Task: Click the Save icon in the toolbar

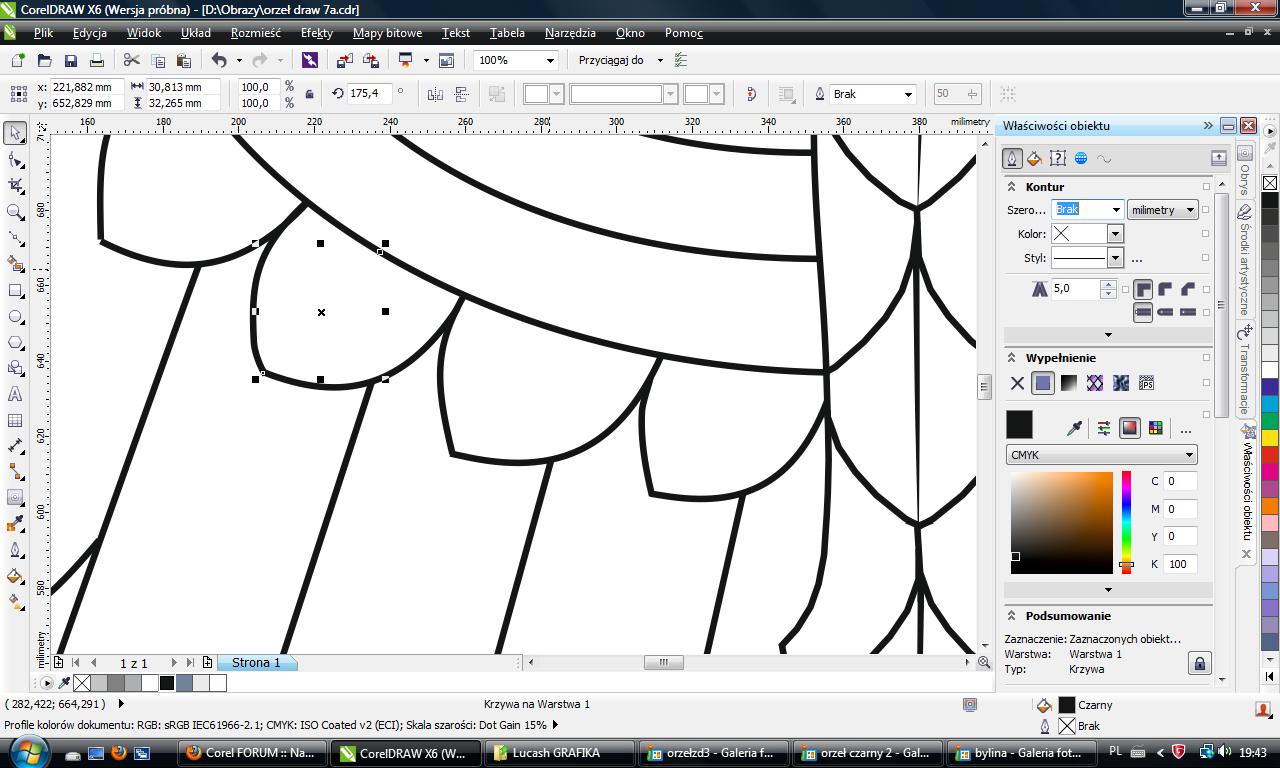Action: pos(70,61)
